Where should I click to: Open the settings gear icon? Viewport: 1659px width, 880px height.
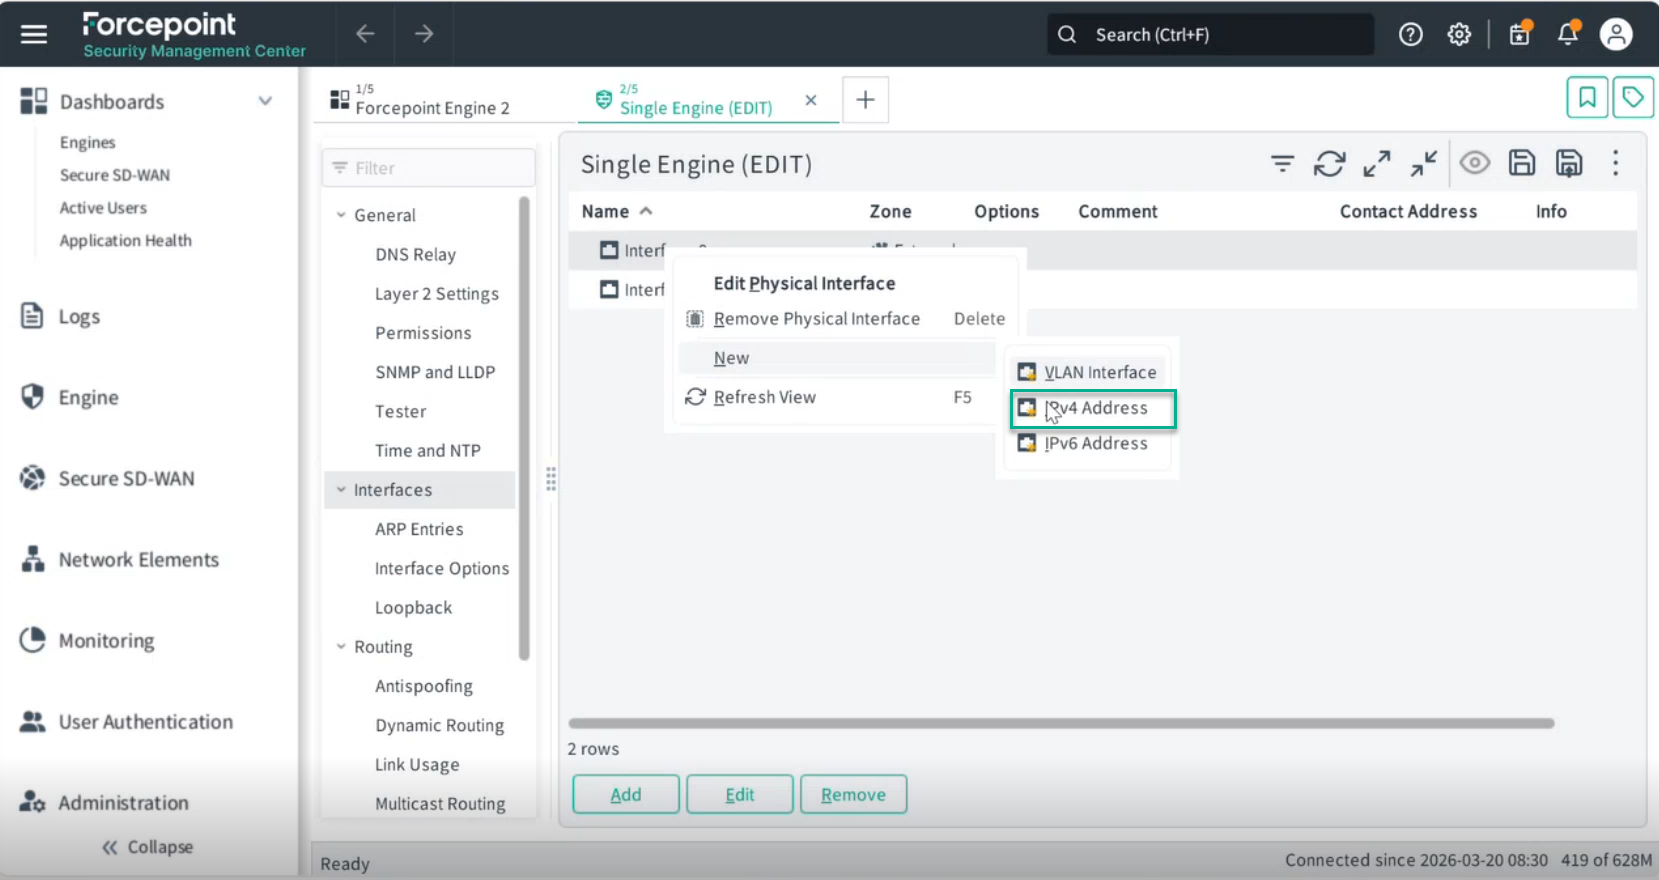pyautogui.click(x=1459, y=34)
